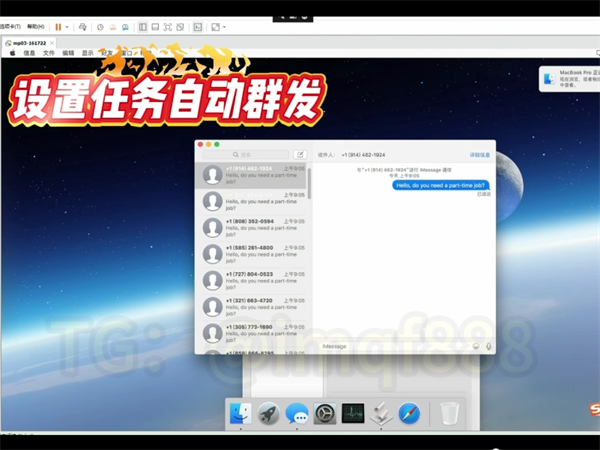Click the microphone audio record icon
This screenshot has height=450, width=600.
[x=489, y=346]
